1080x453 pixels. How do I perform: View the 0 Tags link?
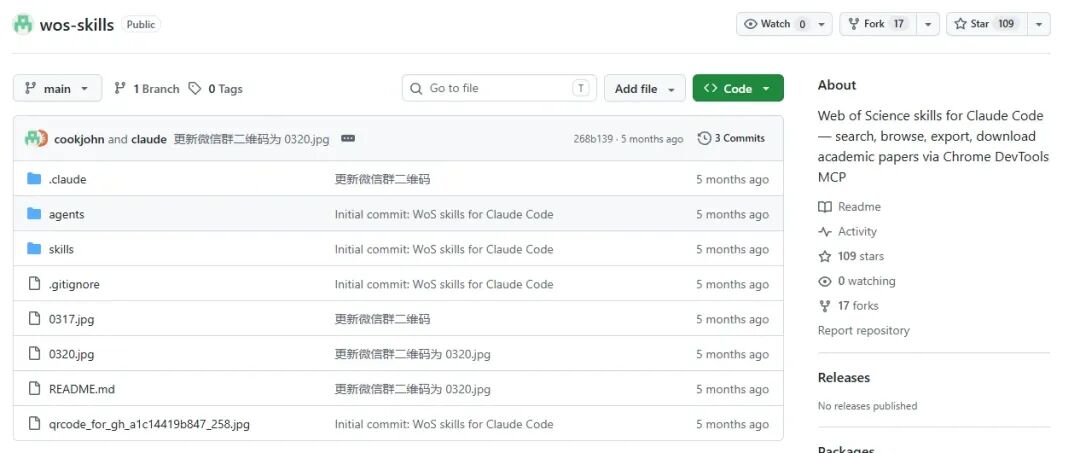216,88
